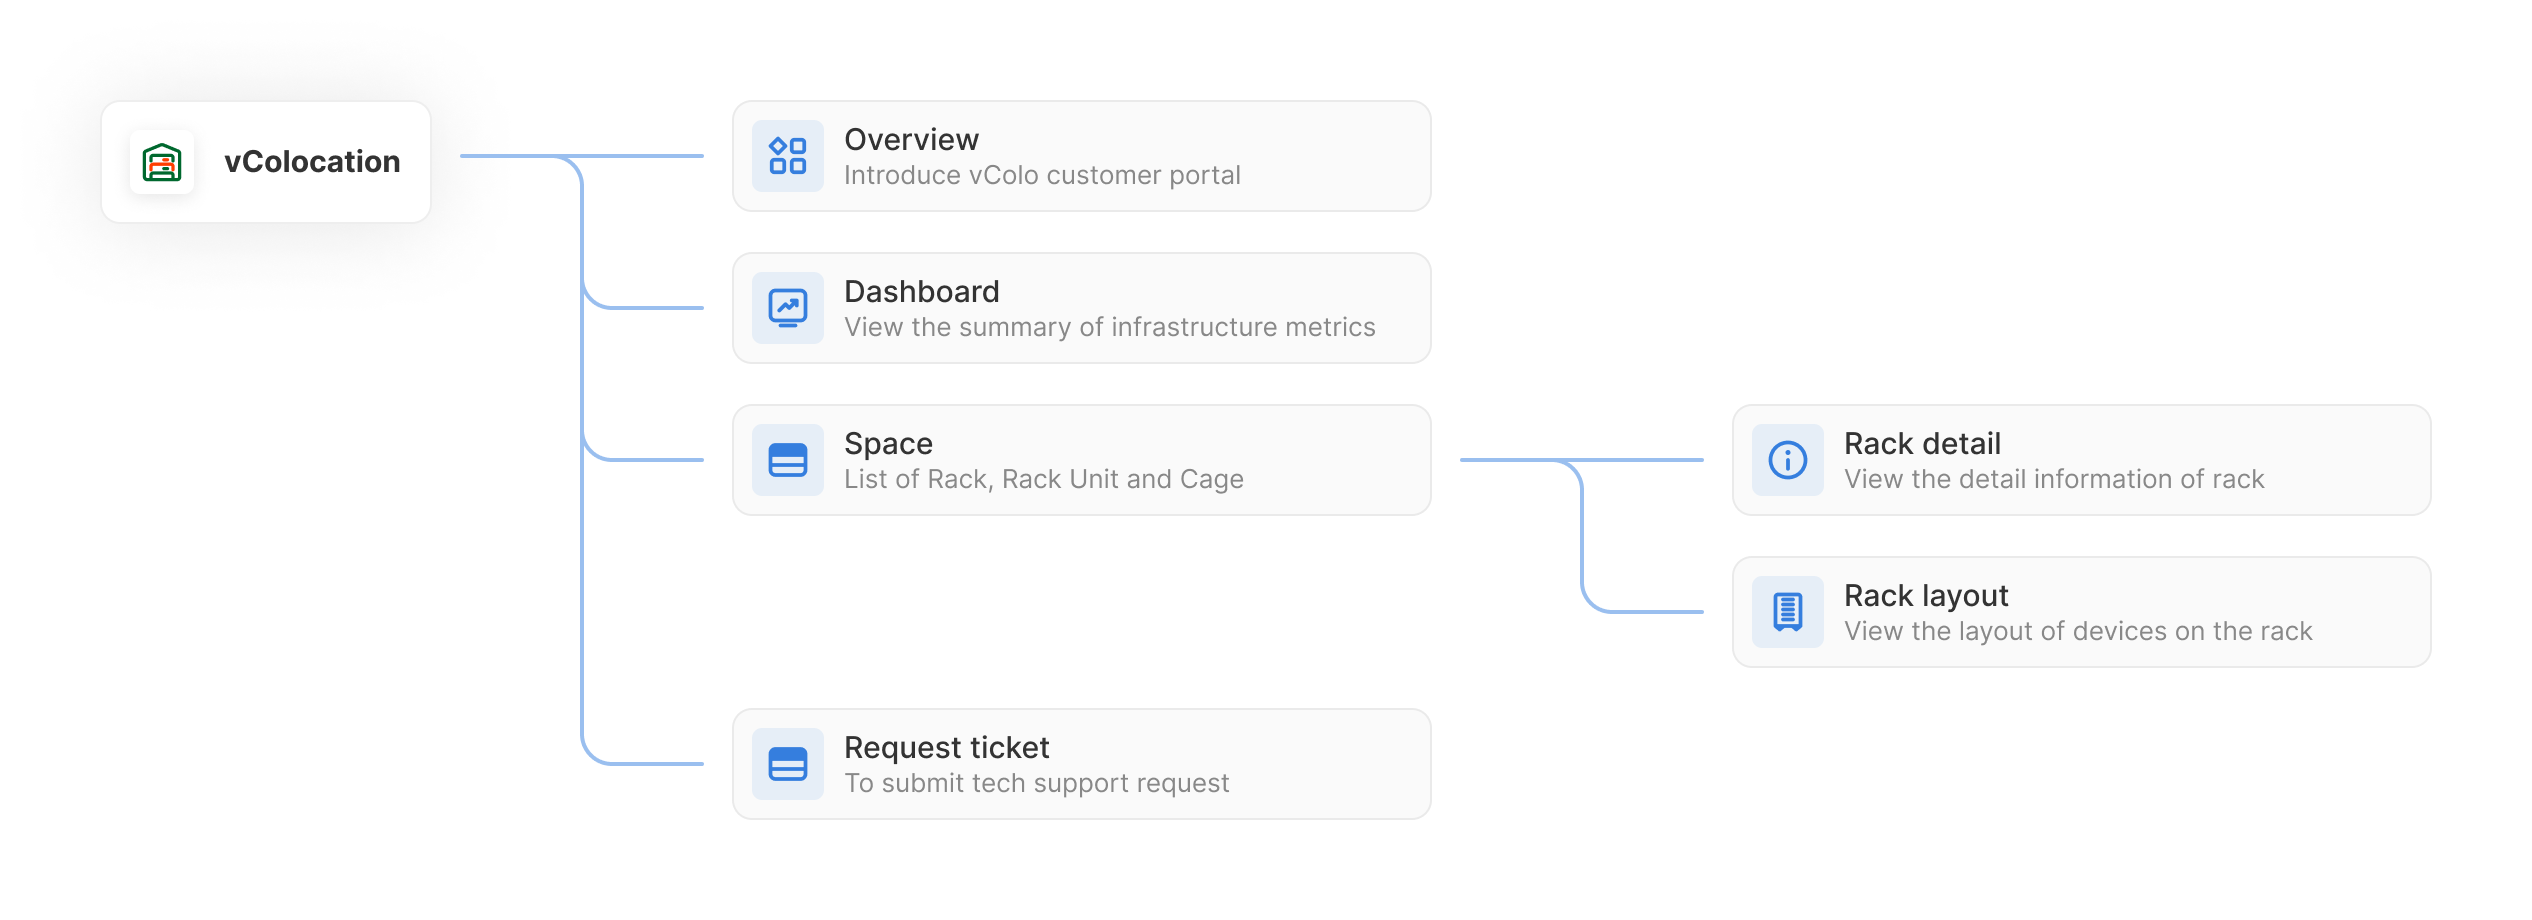Open the Overview title link
Screen dimensions: 2532x920
pos(911,140)
